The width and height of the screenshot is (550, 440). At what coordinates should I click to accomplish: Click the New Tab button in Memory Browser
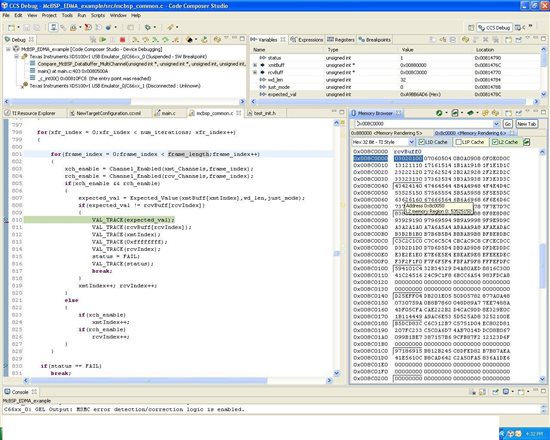(527, 124)
